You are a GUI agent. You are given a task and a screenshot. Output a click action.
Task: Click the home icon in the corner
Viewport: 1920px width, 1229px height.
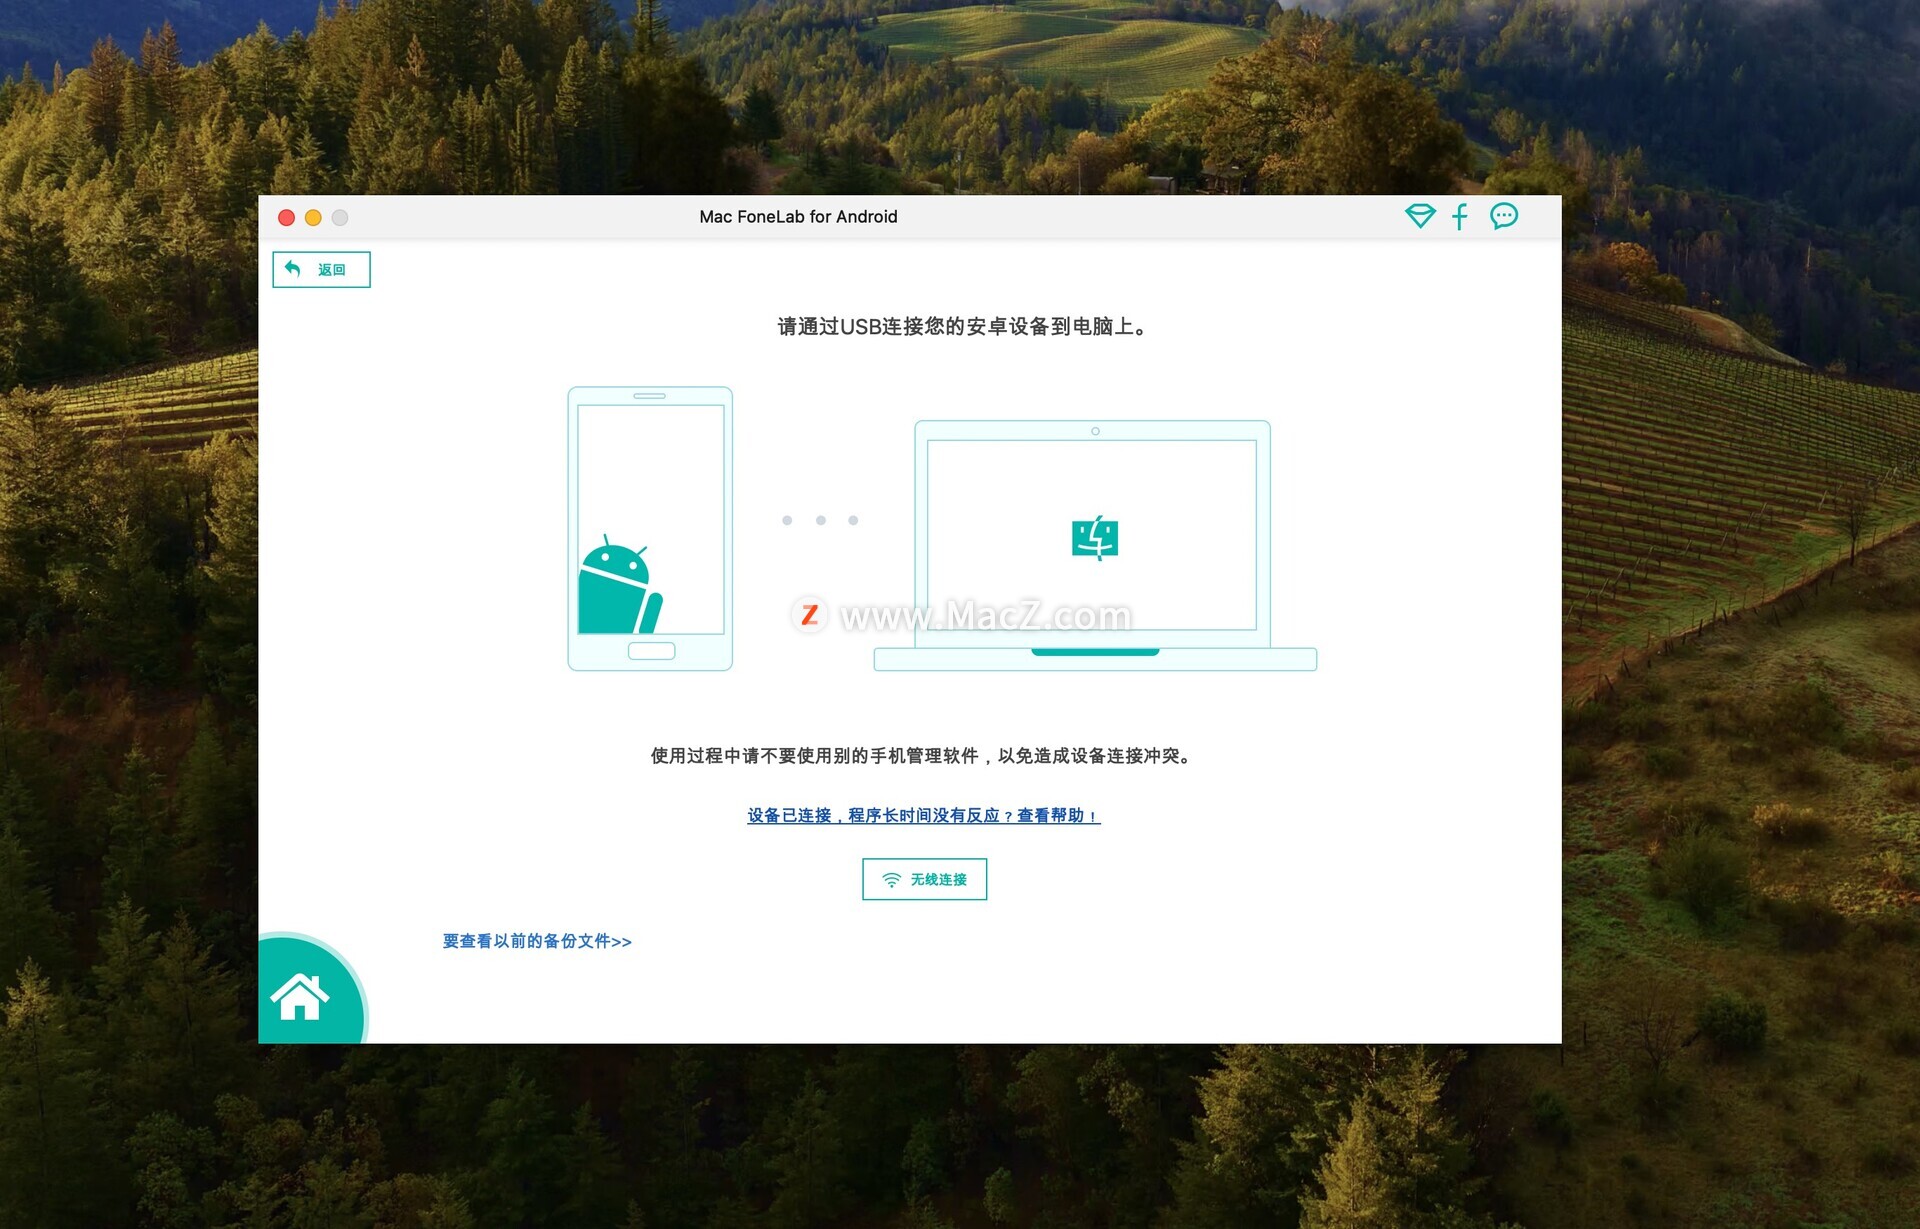pyautogui.click(x=300, y=997)
